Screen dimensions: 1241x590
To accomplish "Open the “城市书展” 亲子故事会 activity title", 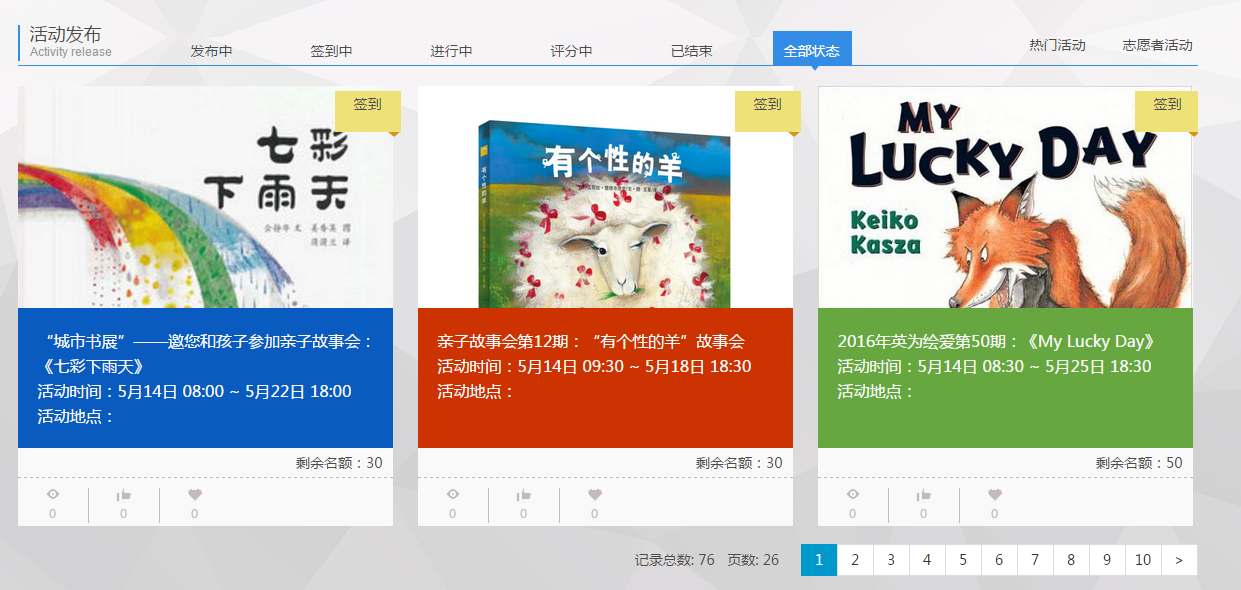I will tap(205, 353).
